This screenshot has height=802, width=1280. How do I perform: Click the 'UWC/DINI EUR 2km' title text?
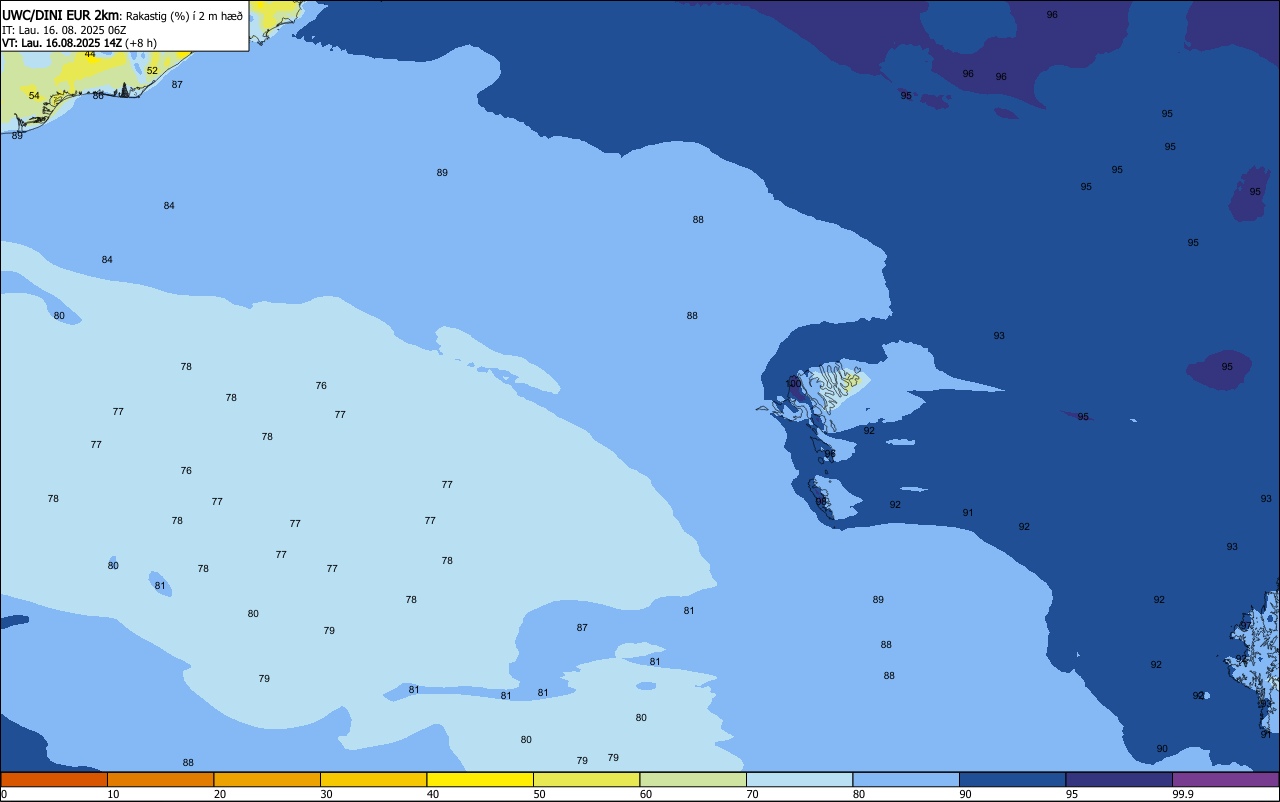[x=61, y=15]
